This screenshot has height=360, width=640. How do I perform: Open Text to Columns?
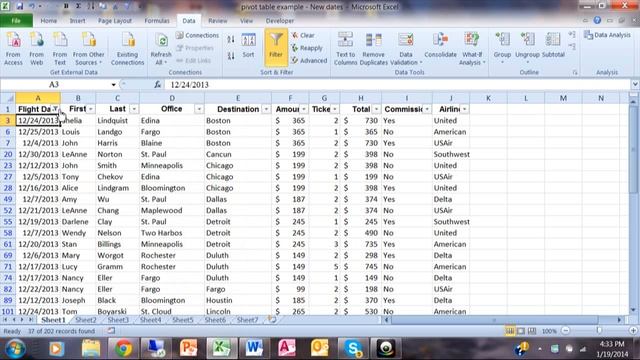click(x=345, y=49)
